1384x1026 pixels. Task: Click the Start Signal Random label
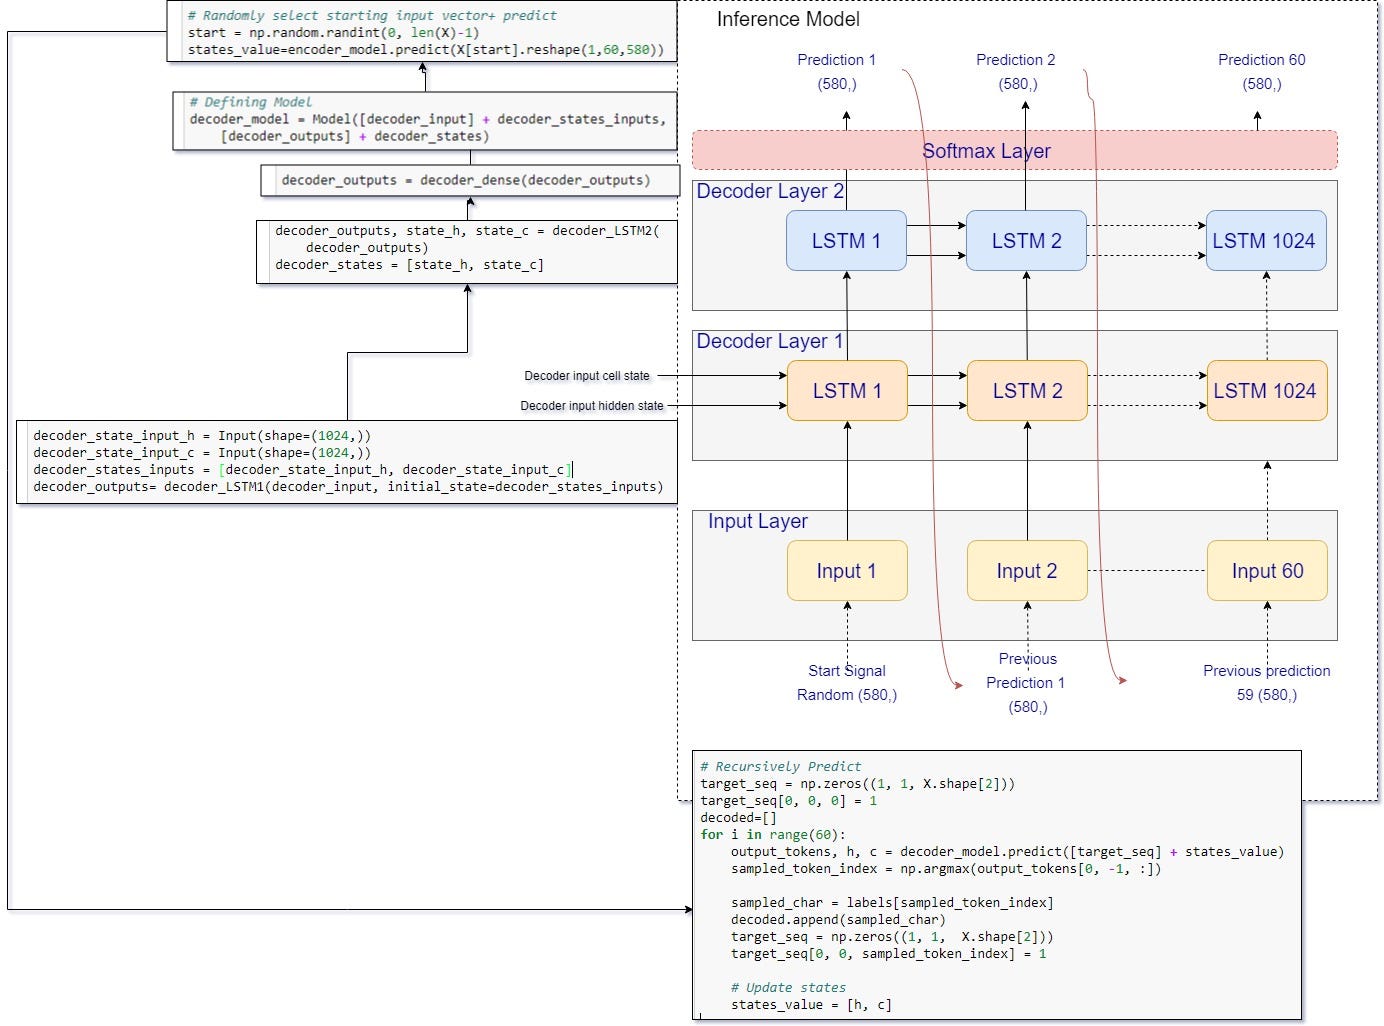point(846,682)
